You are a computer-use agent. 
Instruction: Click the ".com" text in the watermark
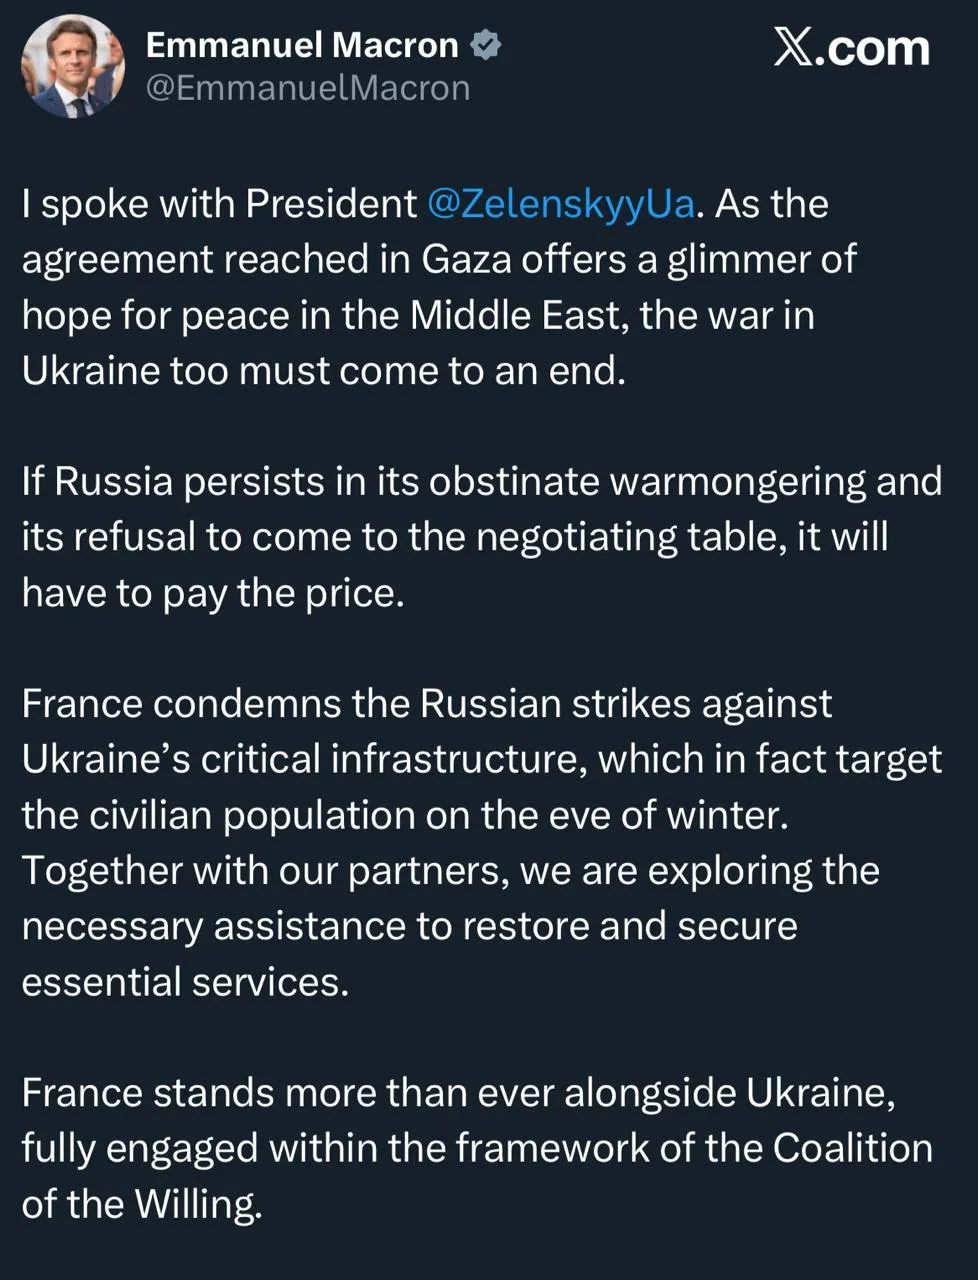click(872, 47)
